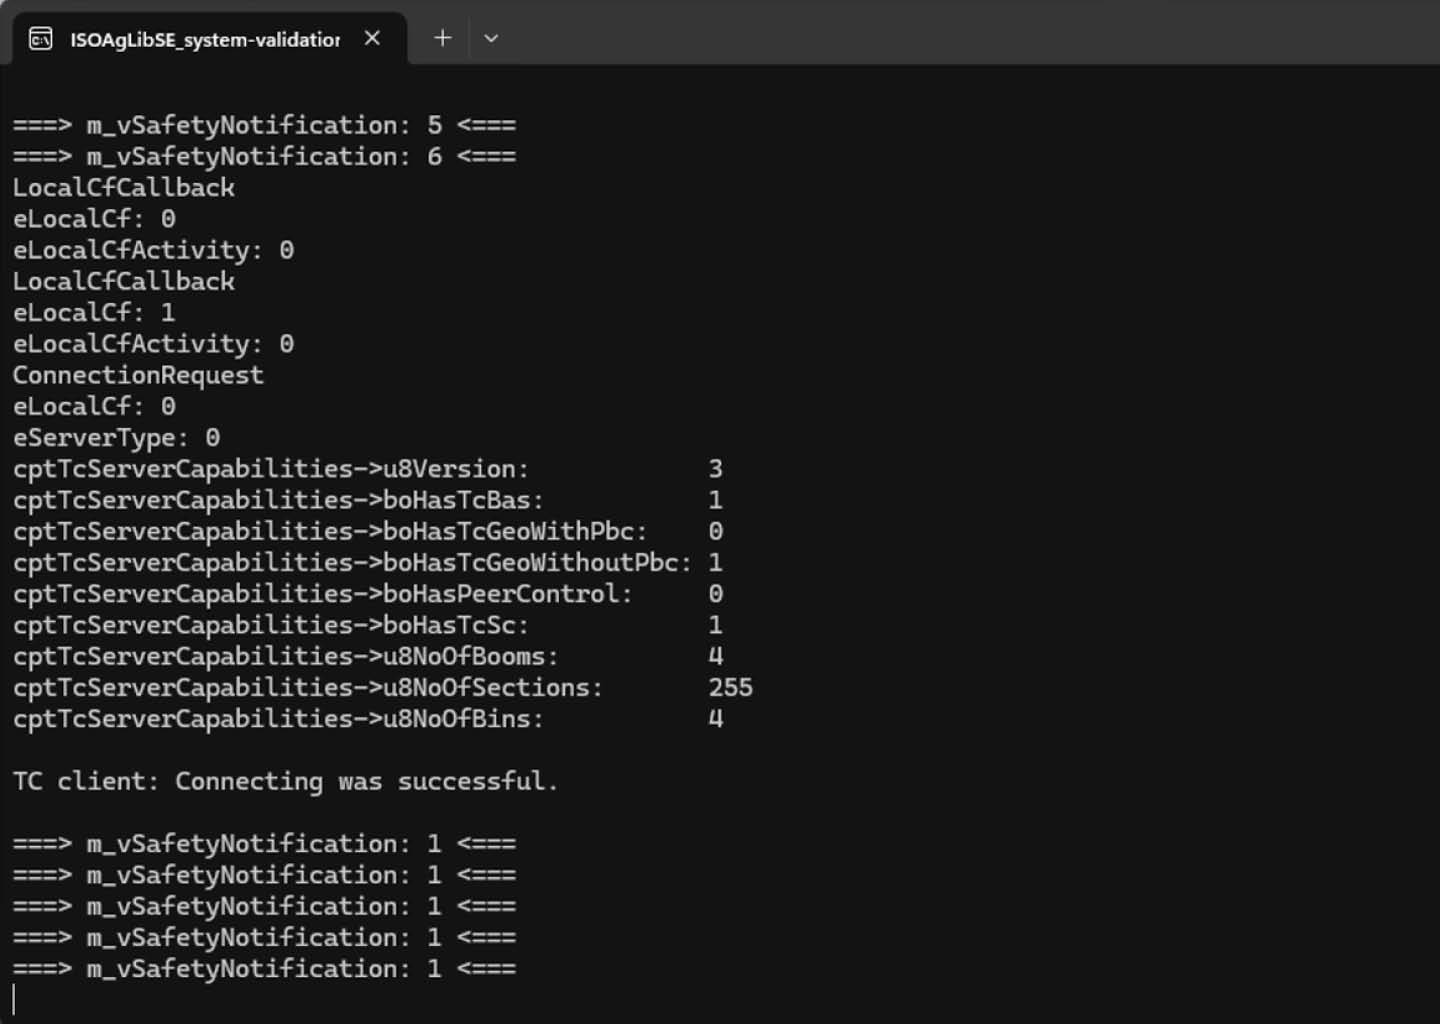
Task: Click the first LocalCfCallback line
Action: (x=123, y=187)
